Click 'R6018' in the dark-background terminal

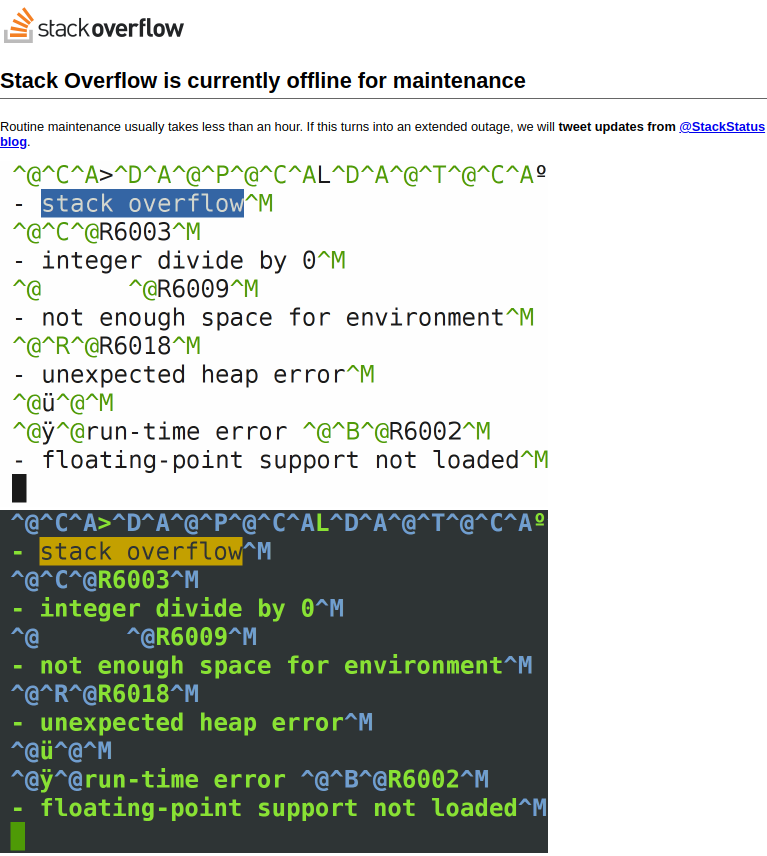coord(134,694)
